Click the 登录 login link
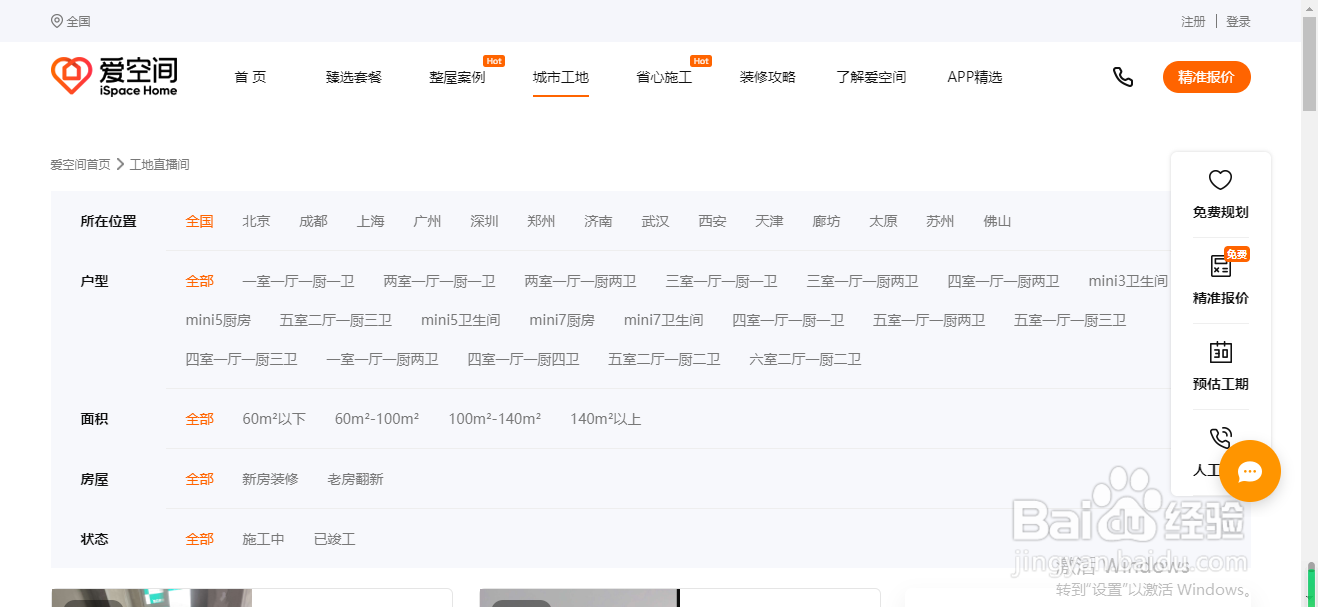 [x=1238, y=20]
